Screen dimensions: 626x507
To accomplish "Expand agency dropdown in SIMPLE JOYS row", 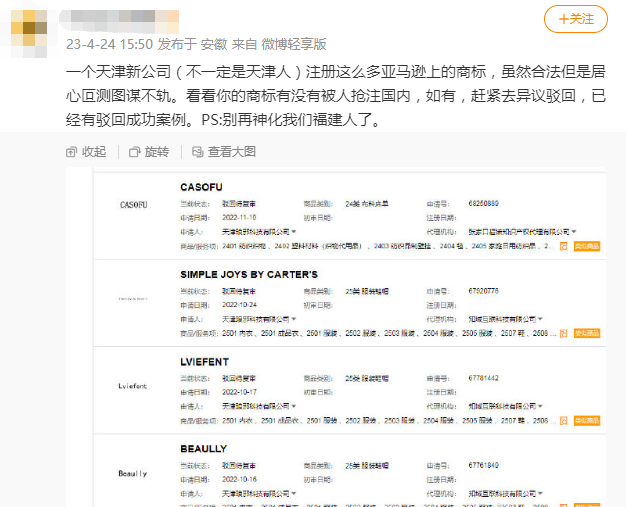I will [540, 319].
